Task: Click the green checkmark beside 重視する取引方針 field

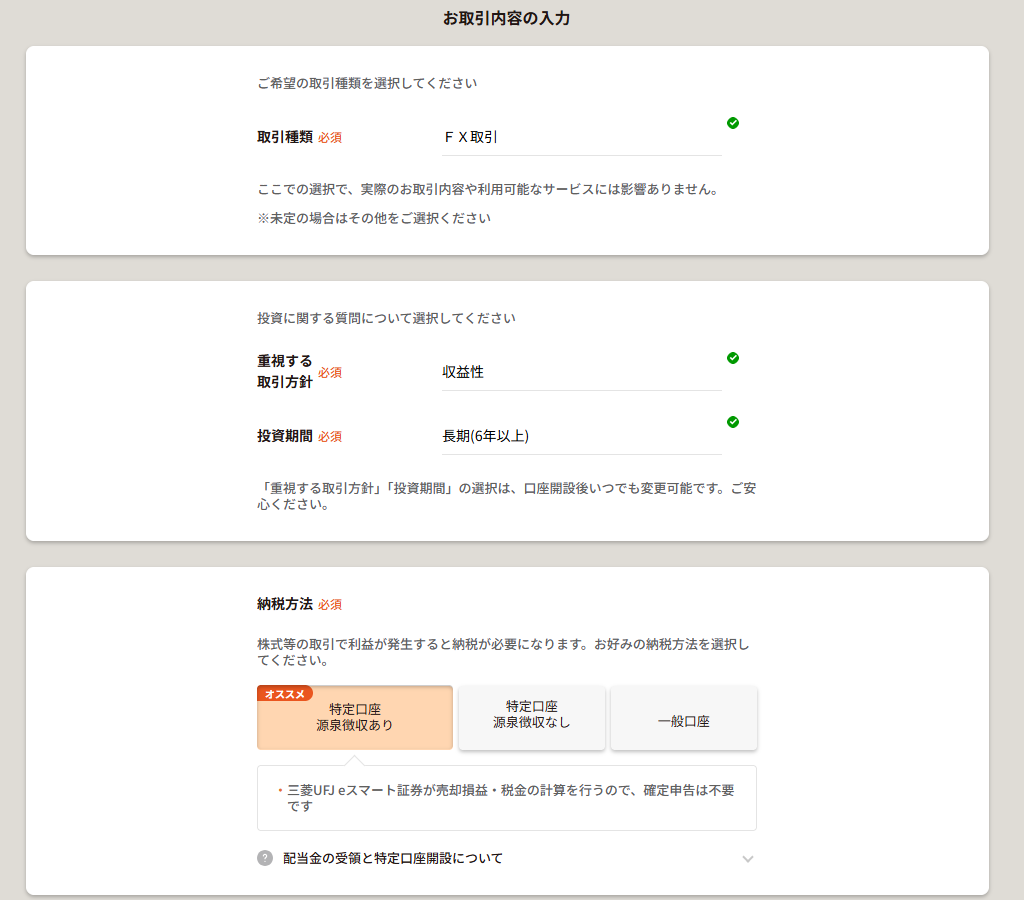Action: [733, 358]
